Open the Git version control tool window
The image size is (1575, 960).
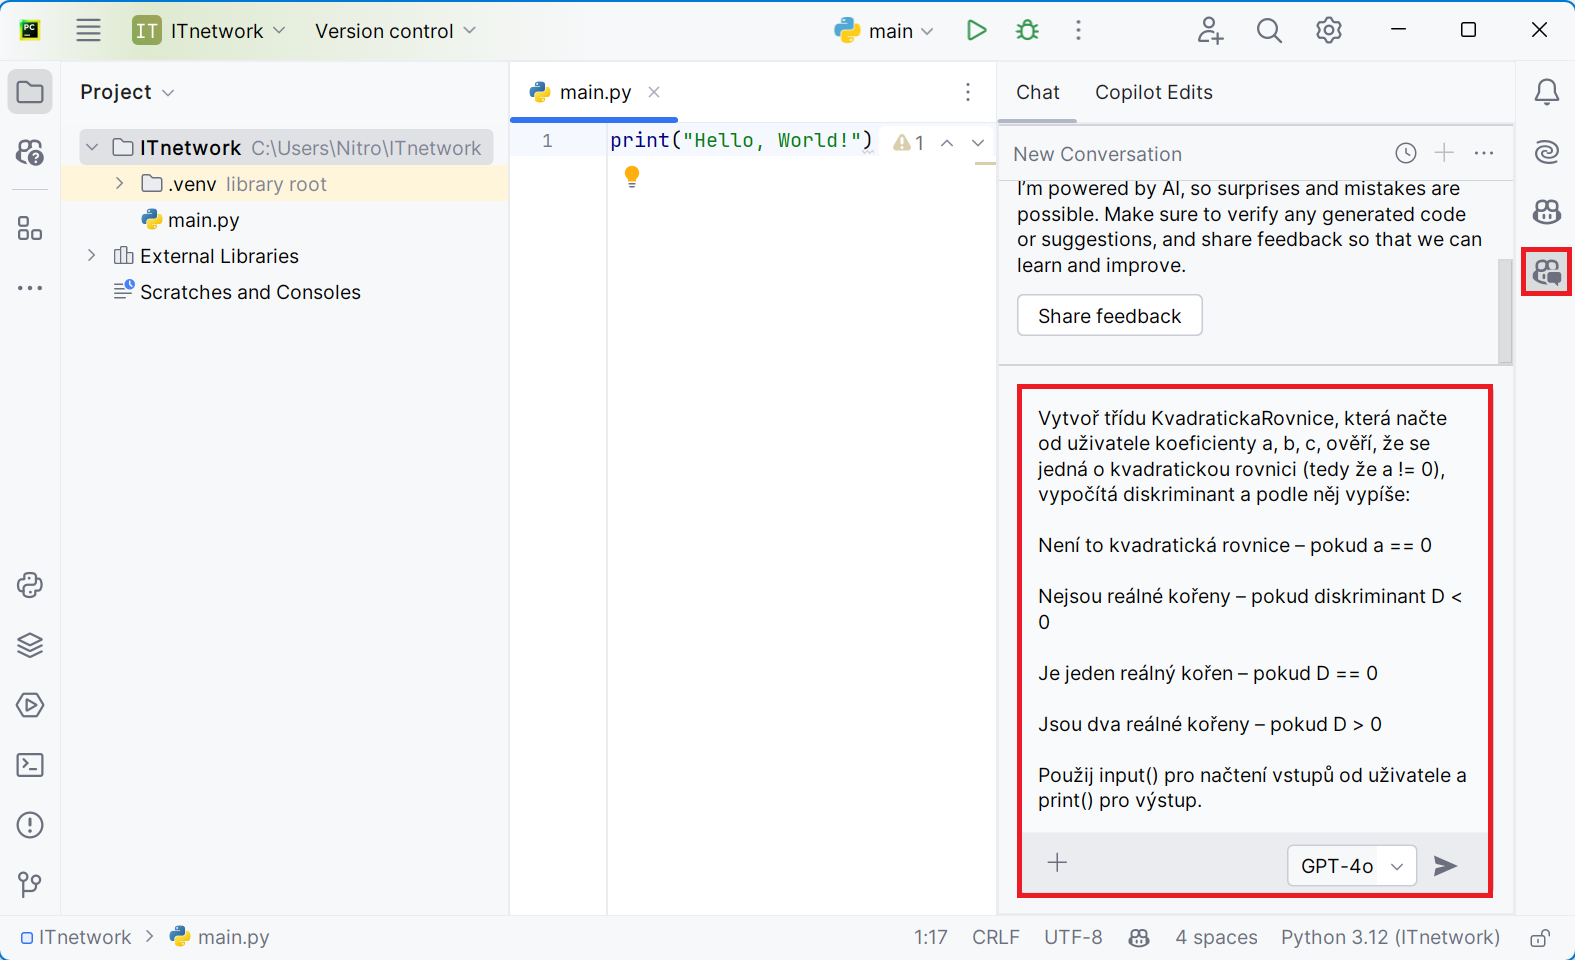coord(30,884)
